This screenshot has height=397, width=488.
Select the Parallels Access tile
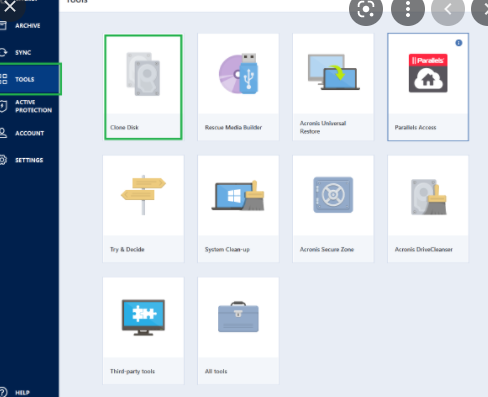click(x=428, y=87)
